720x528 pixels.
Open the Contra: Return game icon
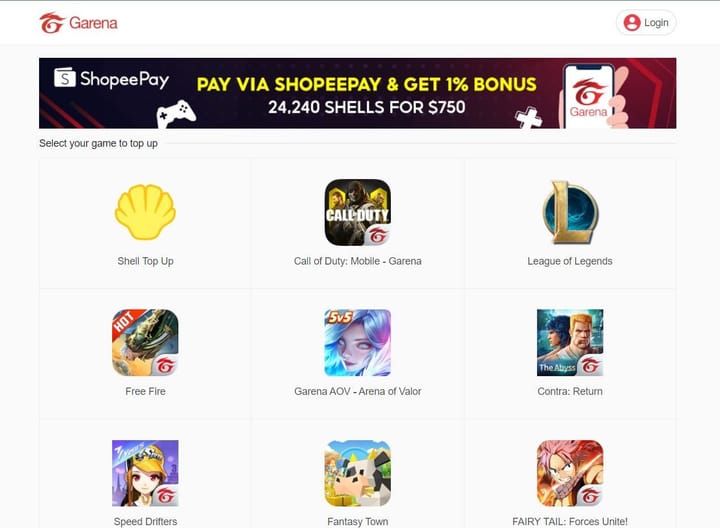click(x=570, y=343)
